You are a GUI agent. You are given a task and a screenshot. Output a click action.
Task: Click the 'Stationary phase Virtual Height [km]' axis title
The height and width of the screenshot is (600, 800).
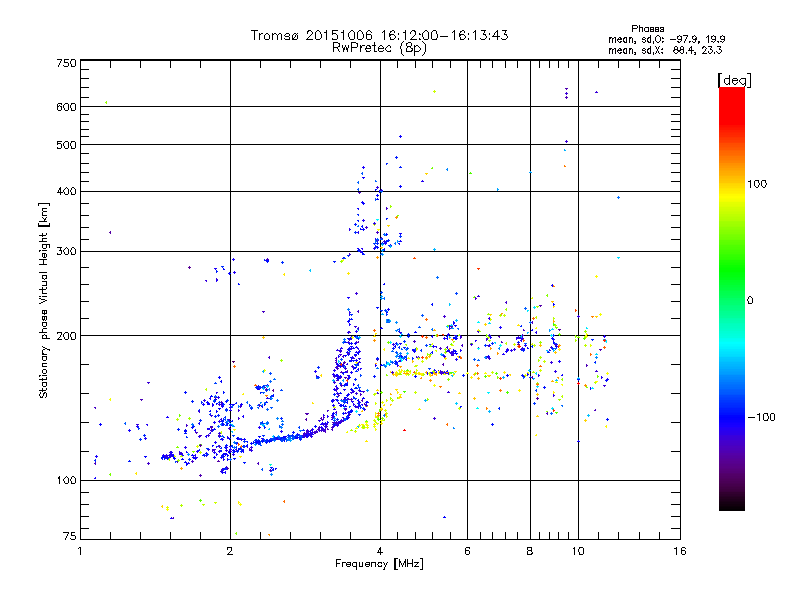pos(44,300)
